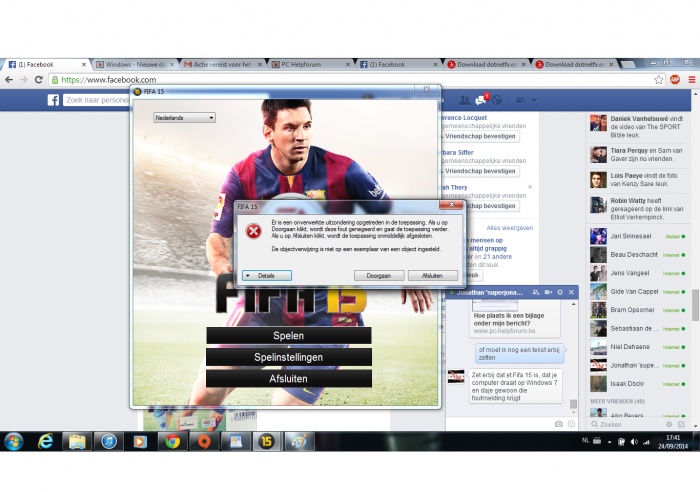Open chat sidebar settings gear
700x492 pixels.
click(669, 424)
